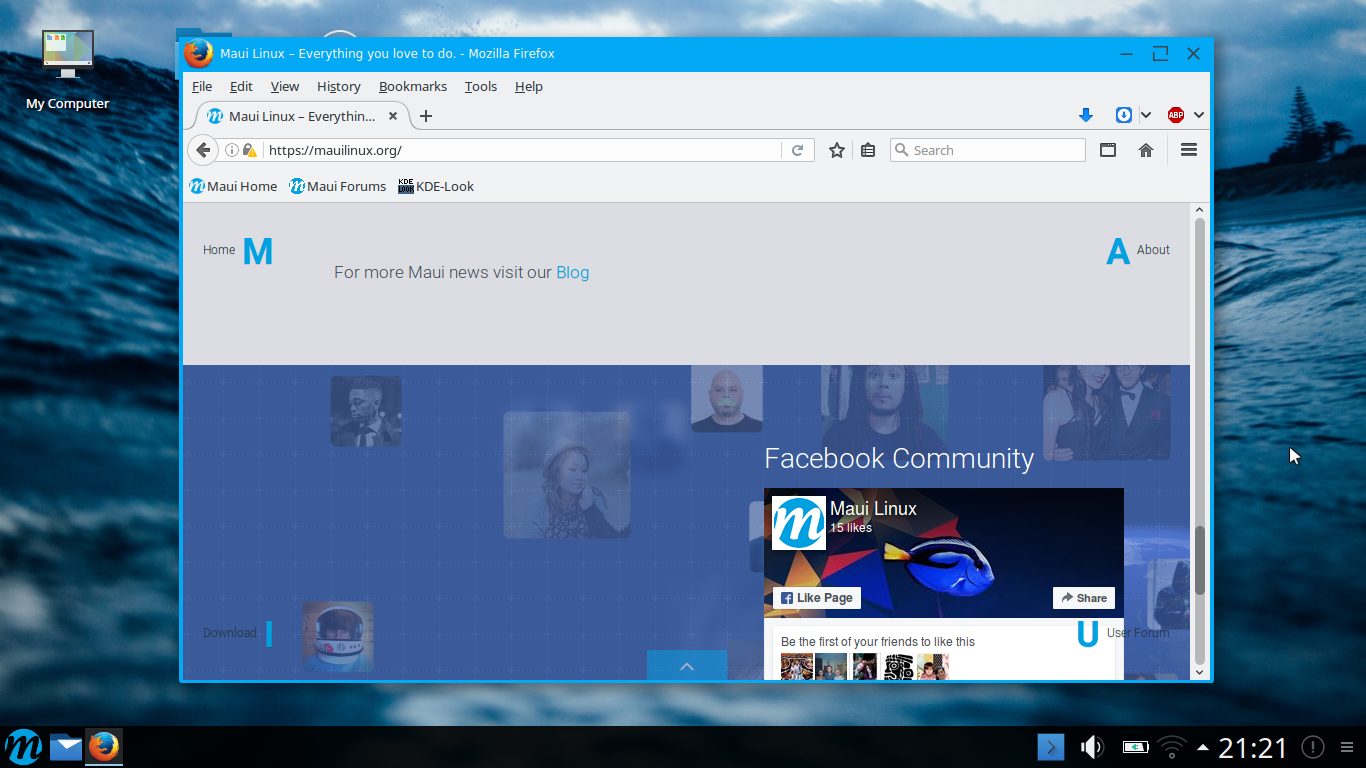Follow the Blog link
The width and height of the screenshot is (1366, 768).
click(572, 272)
